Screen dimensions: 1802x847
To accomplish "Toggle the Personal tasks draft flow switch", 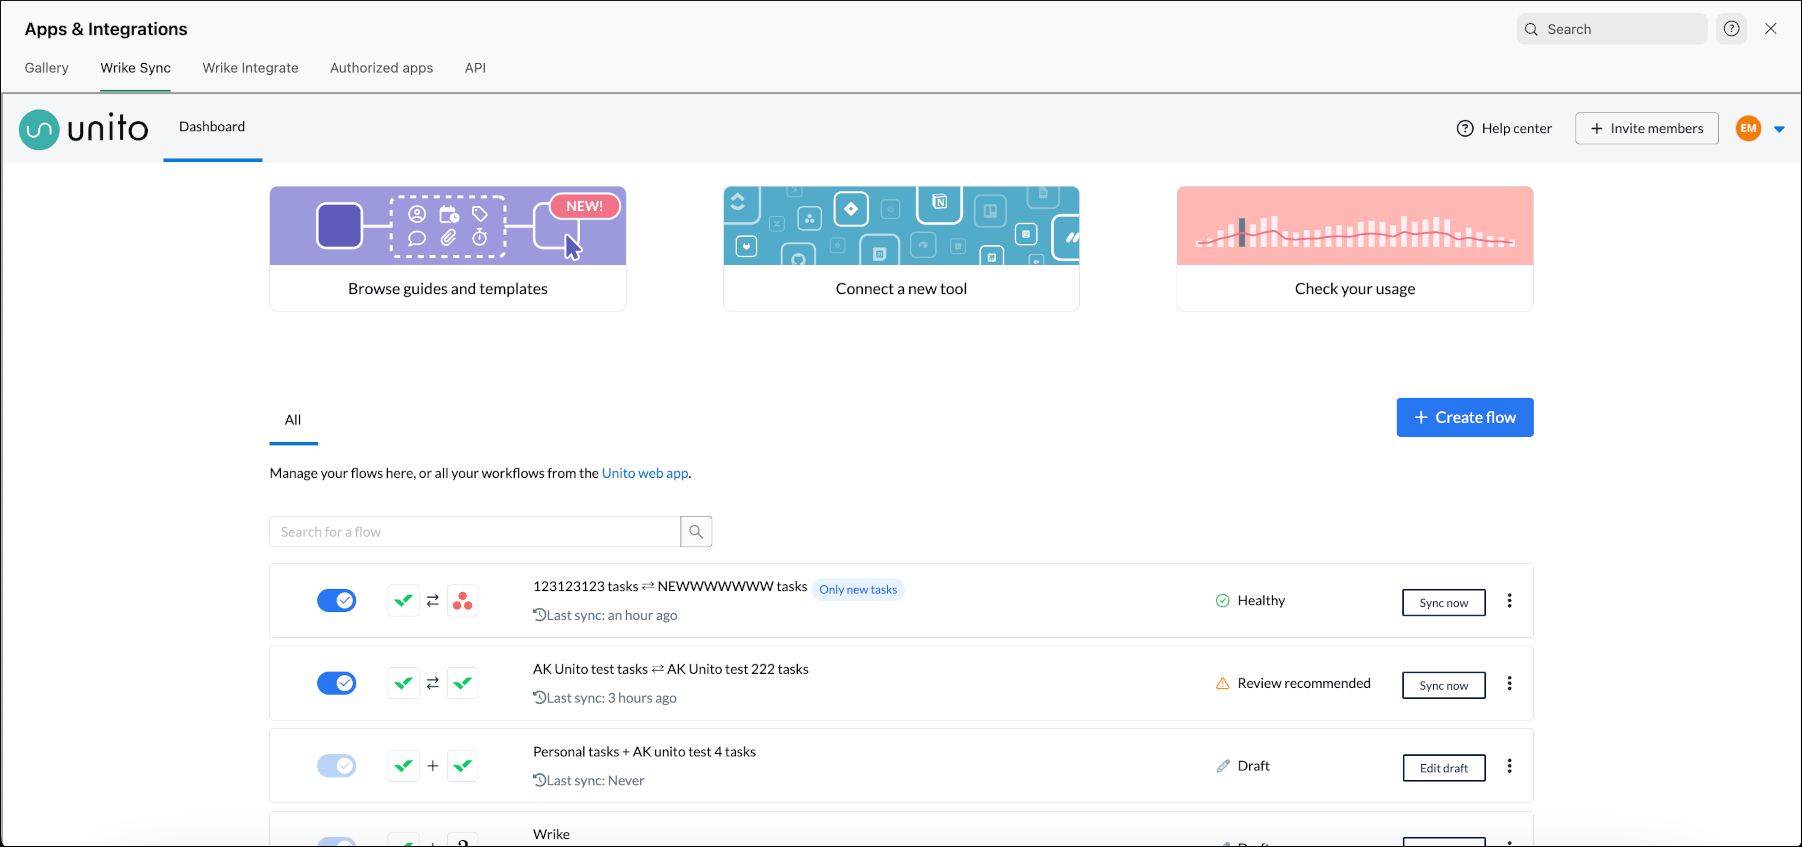I will [x=337, y=766].
